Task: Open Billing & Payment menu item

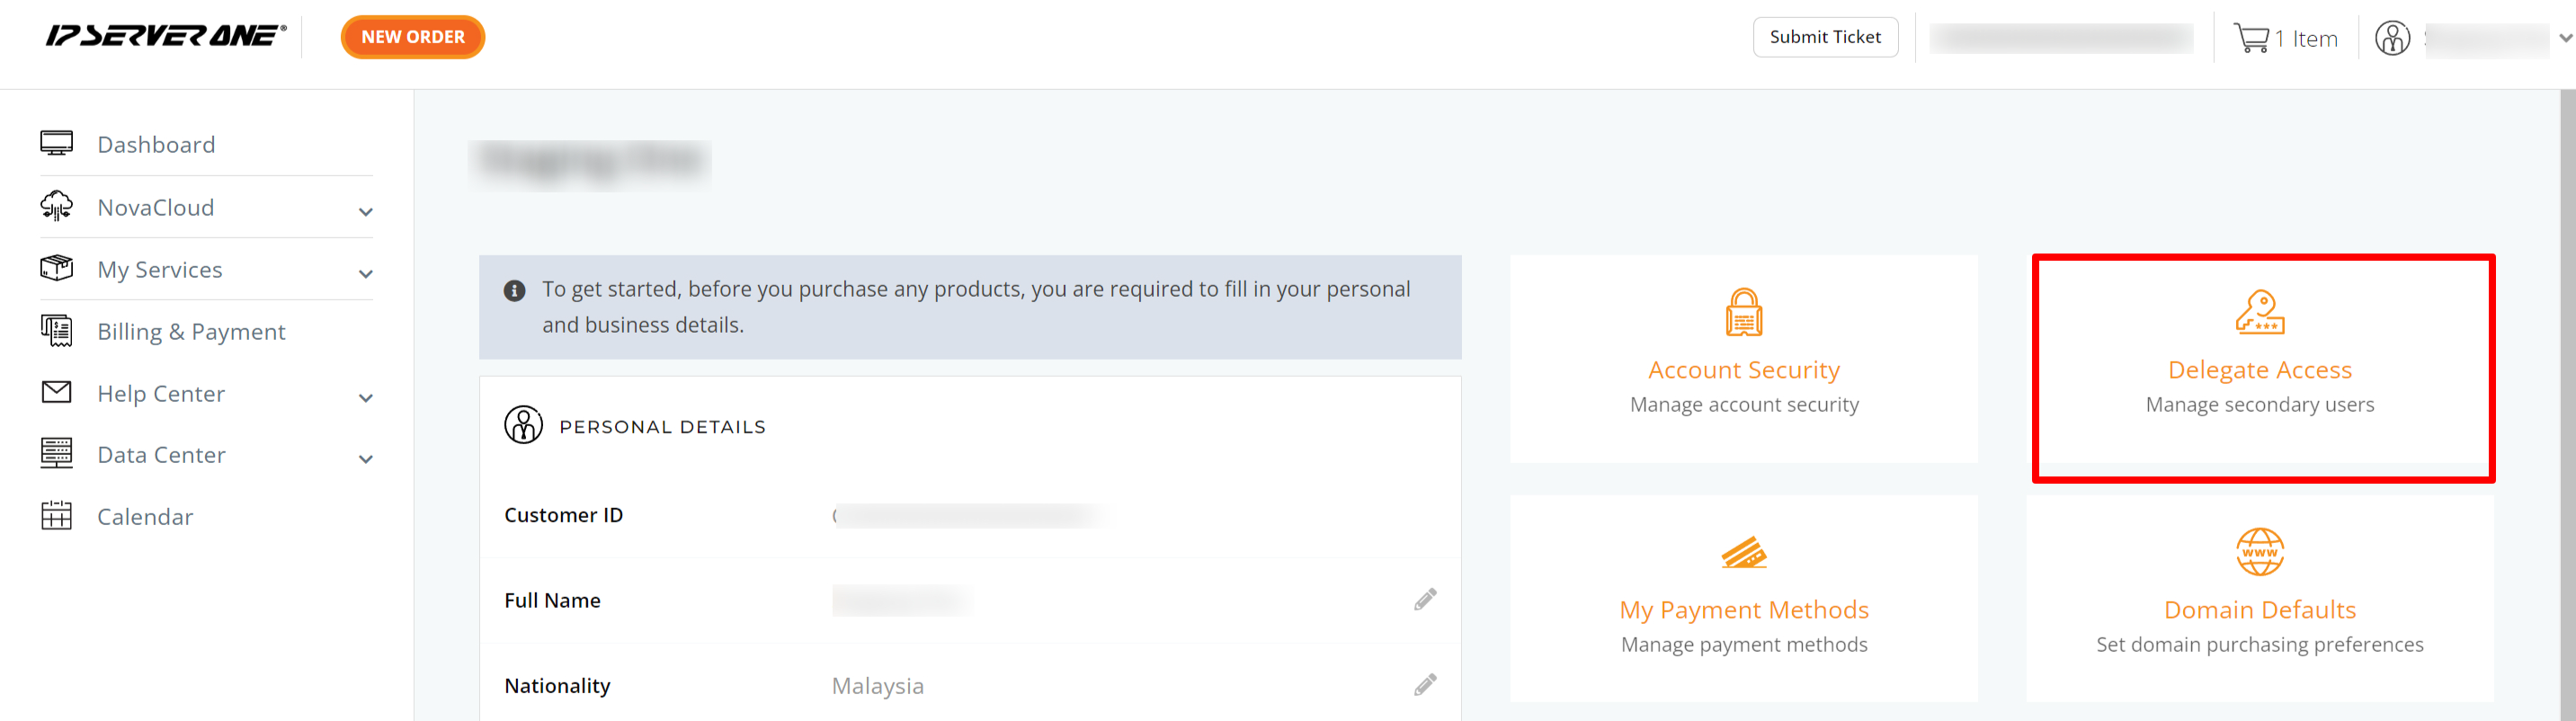Action: pyautogui.click(x=191, y=332)
